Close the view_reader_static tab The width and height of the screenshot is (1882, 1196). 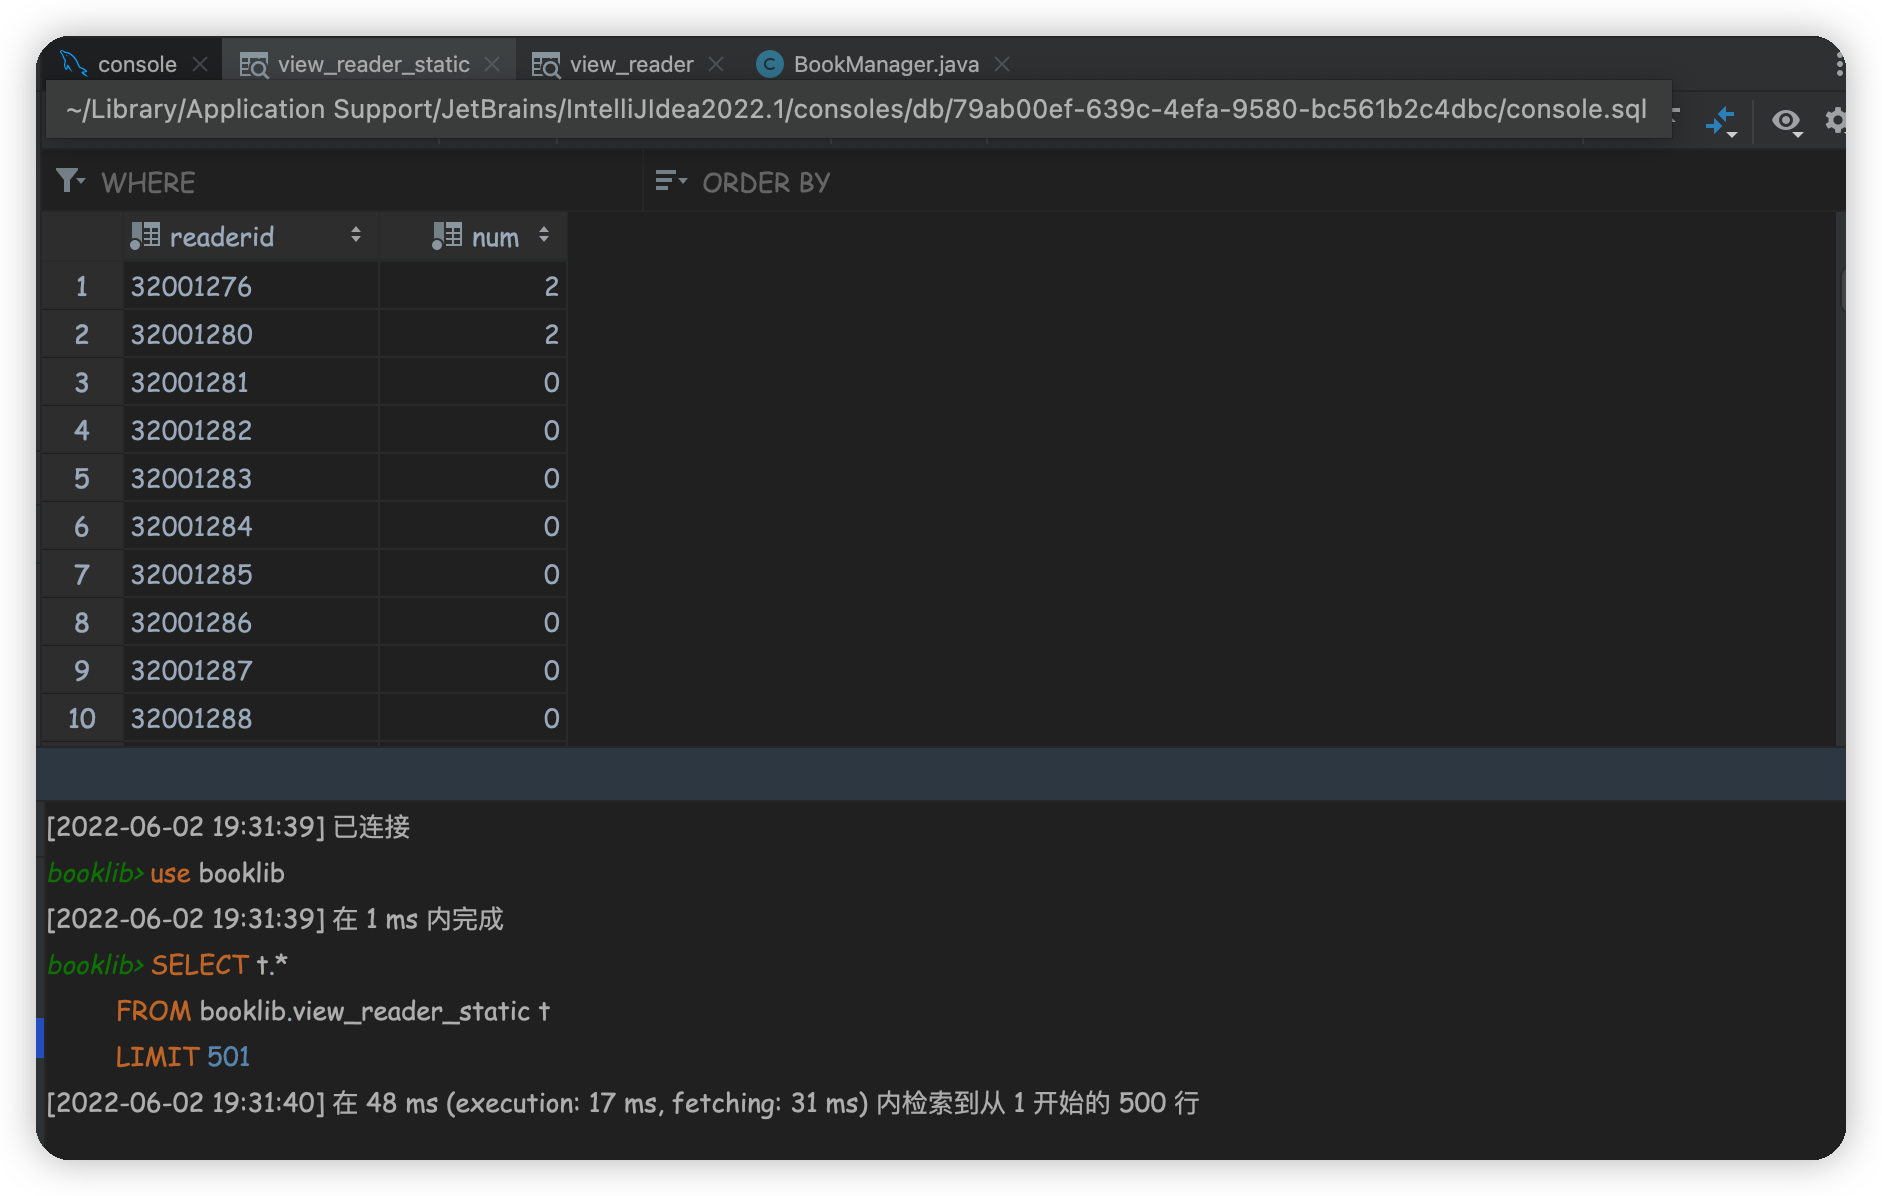coord(492,64)
